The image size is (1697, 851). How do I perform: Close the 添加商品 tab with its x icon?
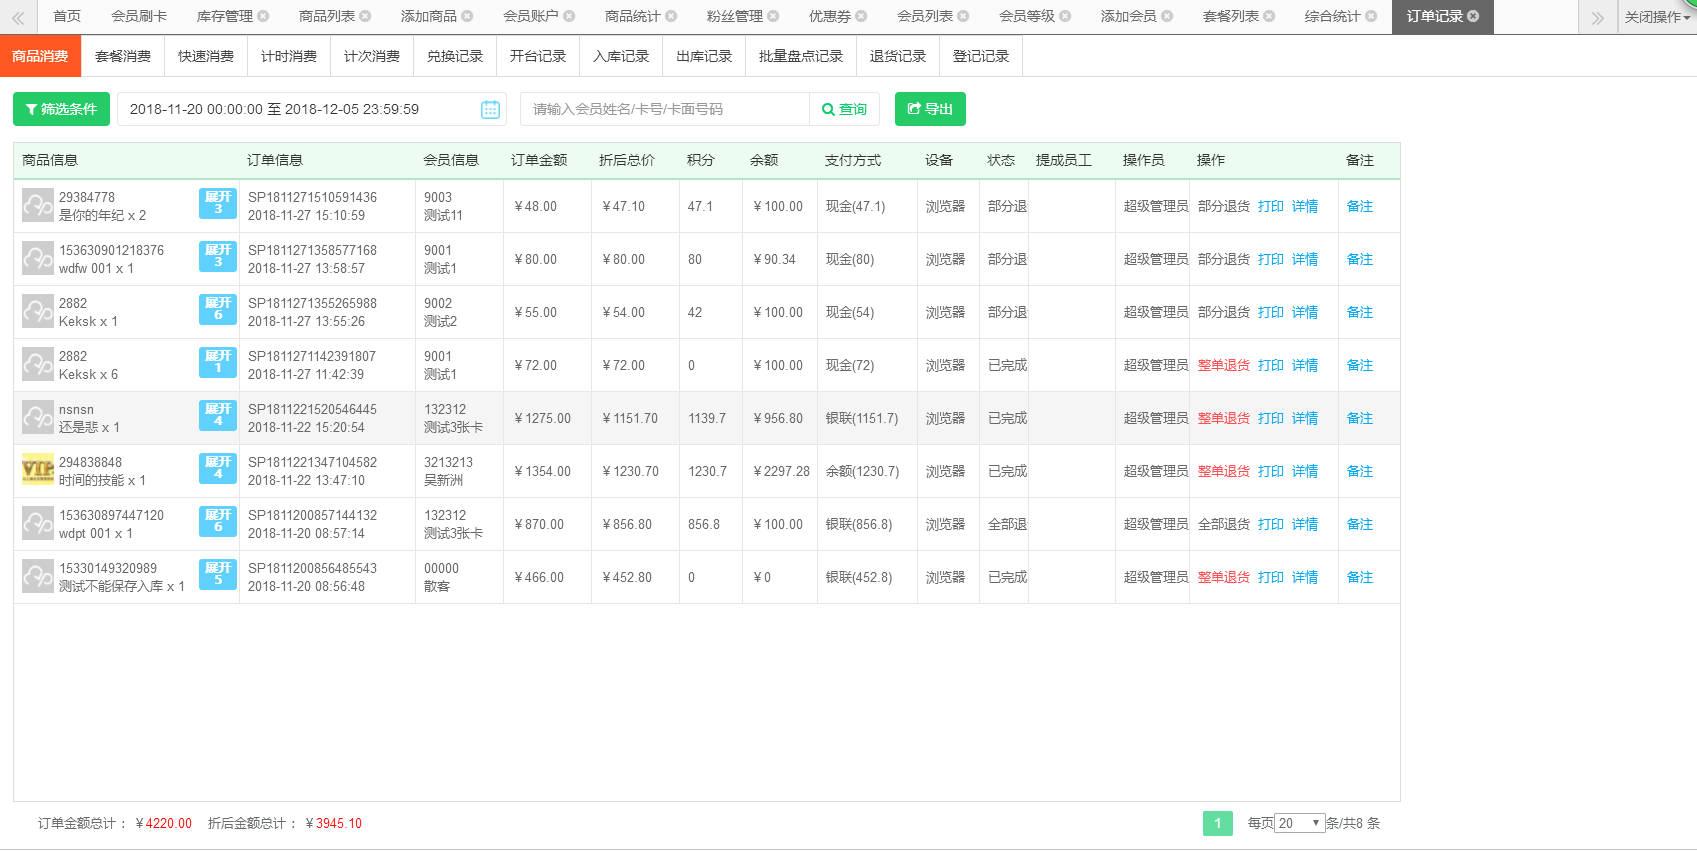coord(467,16)
